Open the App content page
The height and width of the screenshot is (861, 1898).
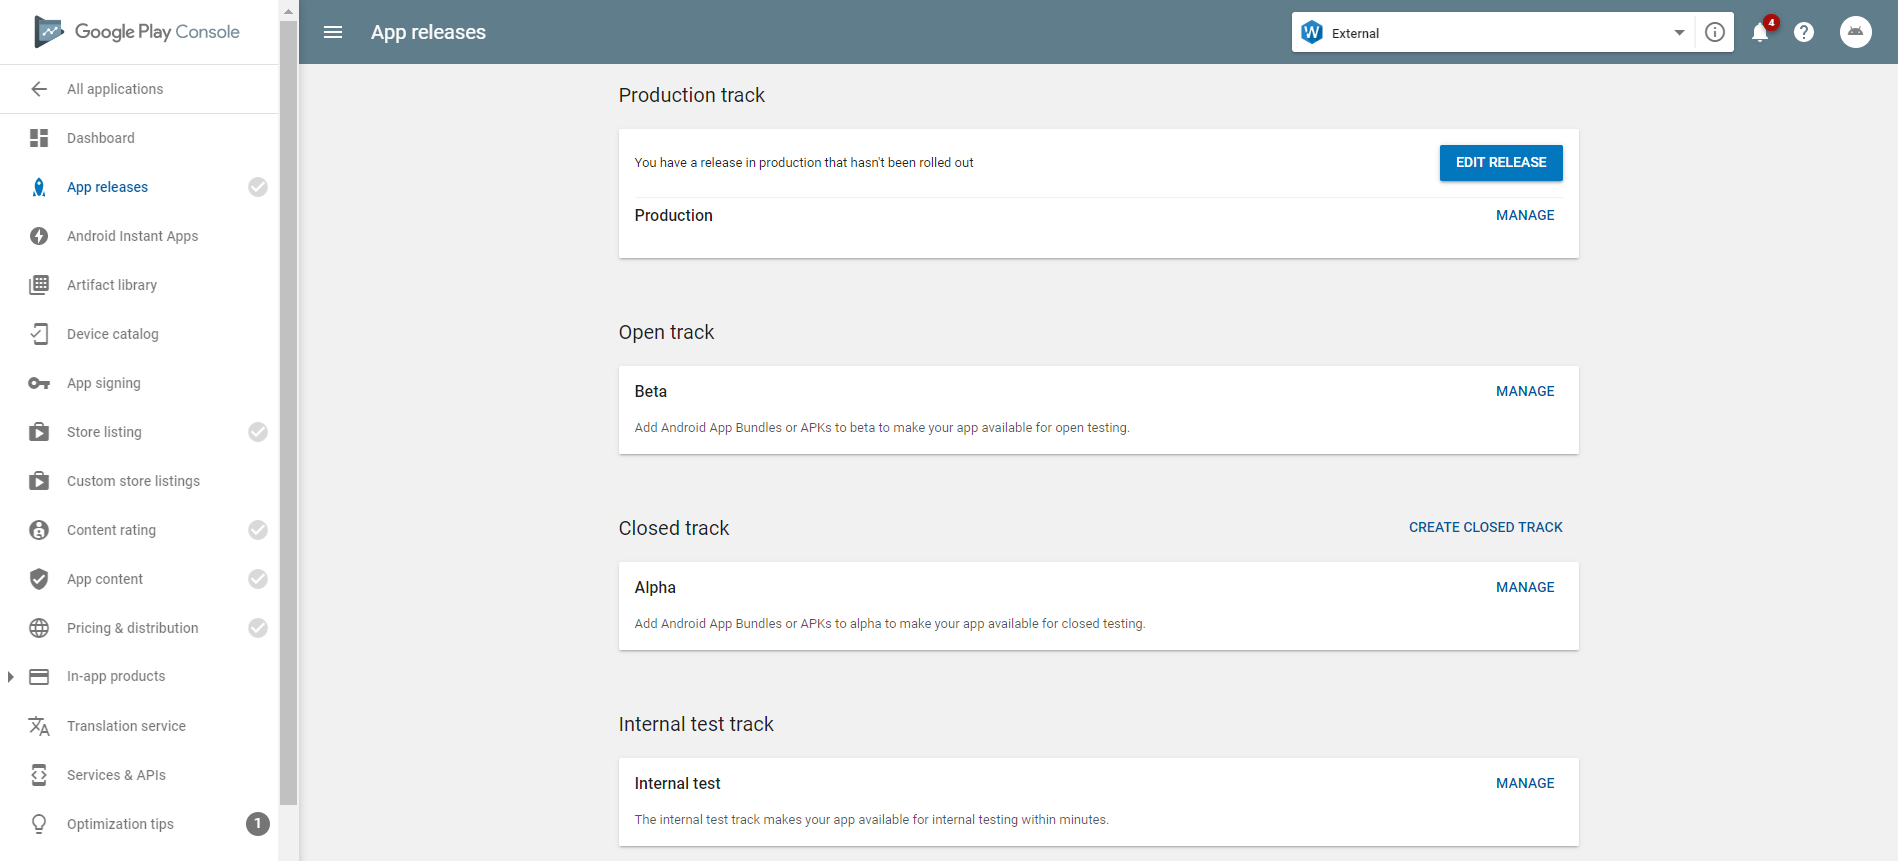click(105, 579)
